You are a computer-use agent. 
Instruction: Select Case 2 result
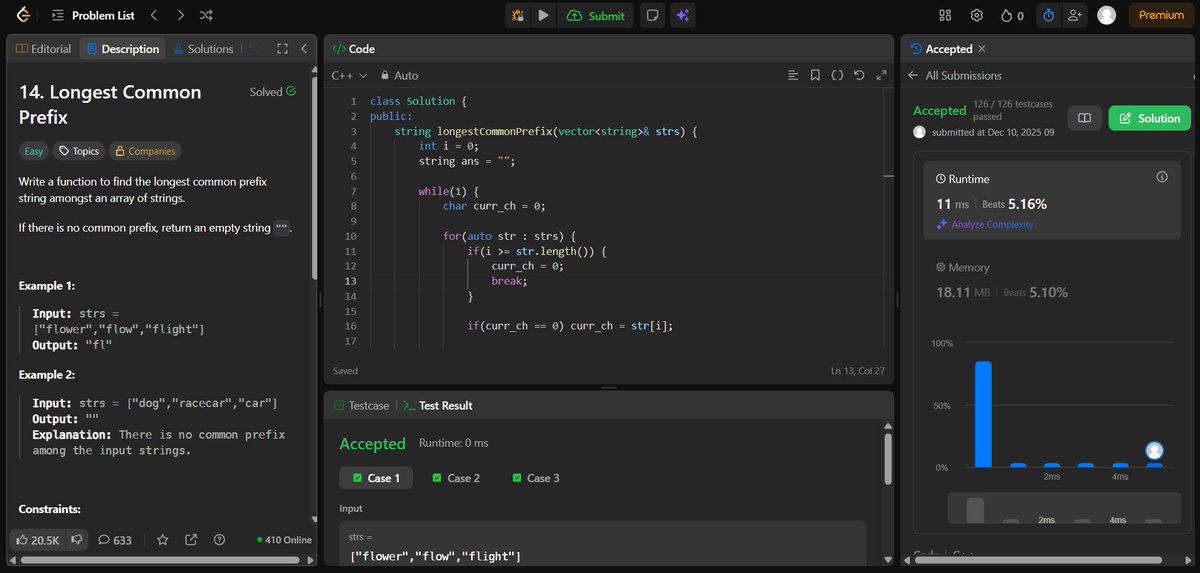(x=456, y=478)
